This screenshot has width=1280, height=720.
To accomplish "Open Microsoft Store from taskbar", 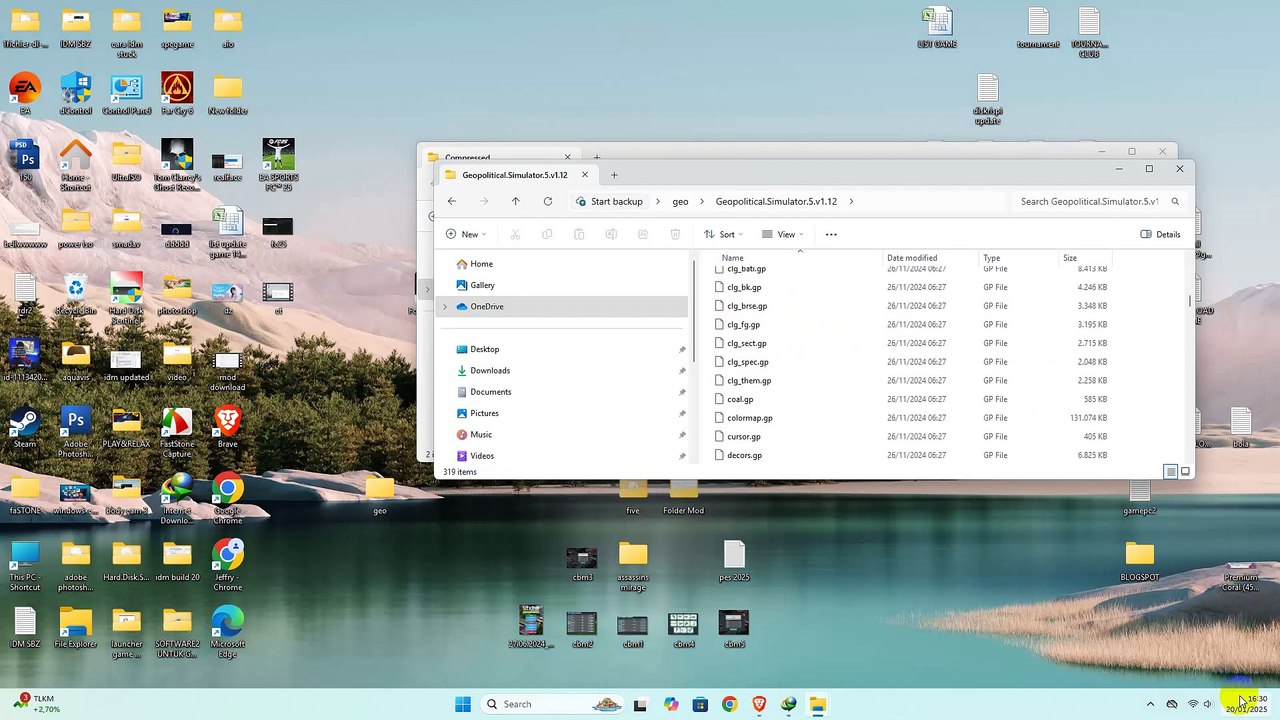I will tap(700, 704).
